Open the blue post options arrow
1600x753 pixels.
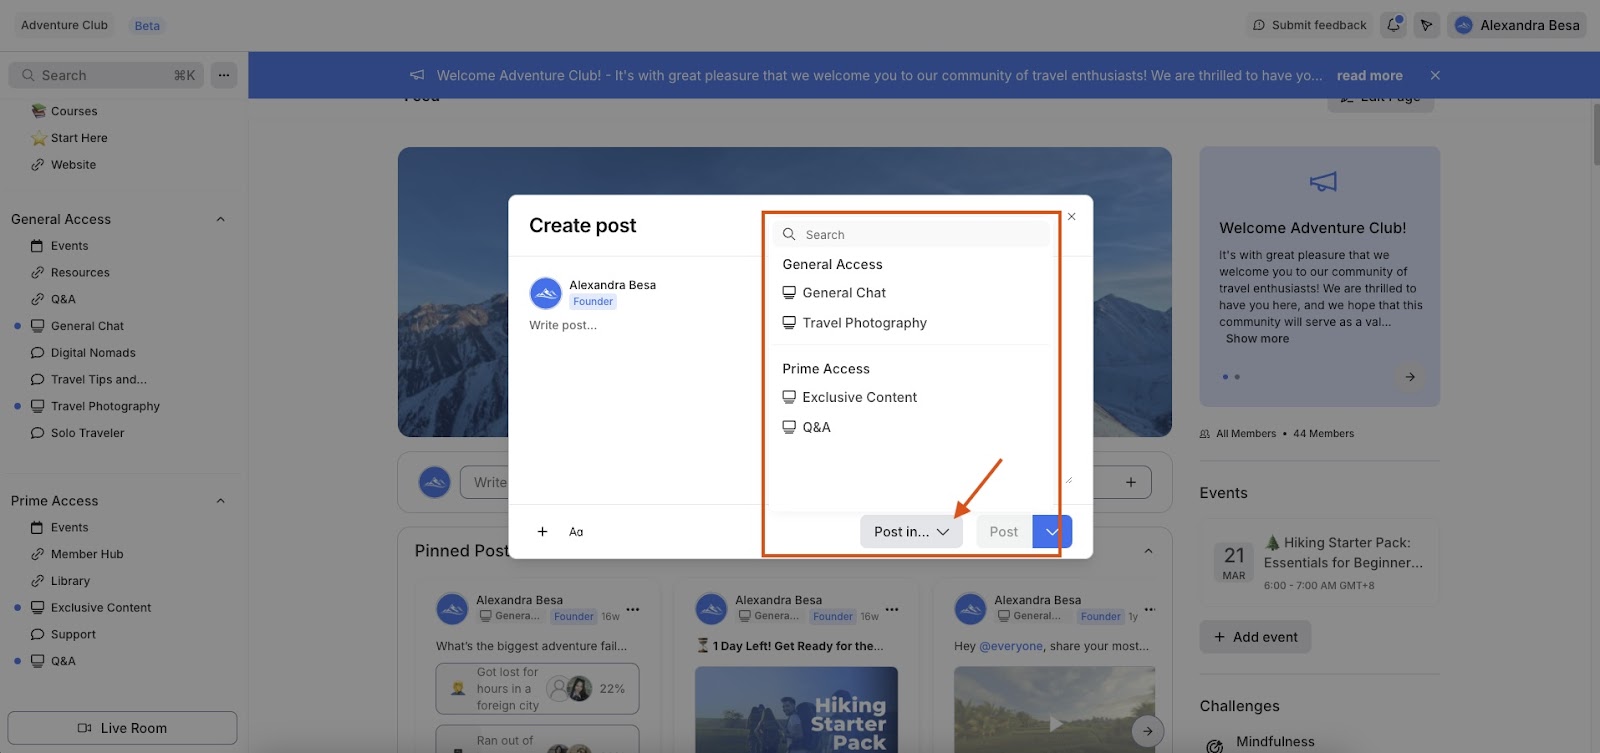click(x=1052, y=532)
